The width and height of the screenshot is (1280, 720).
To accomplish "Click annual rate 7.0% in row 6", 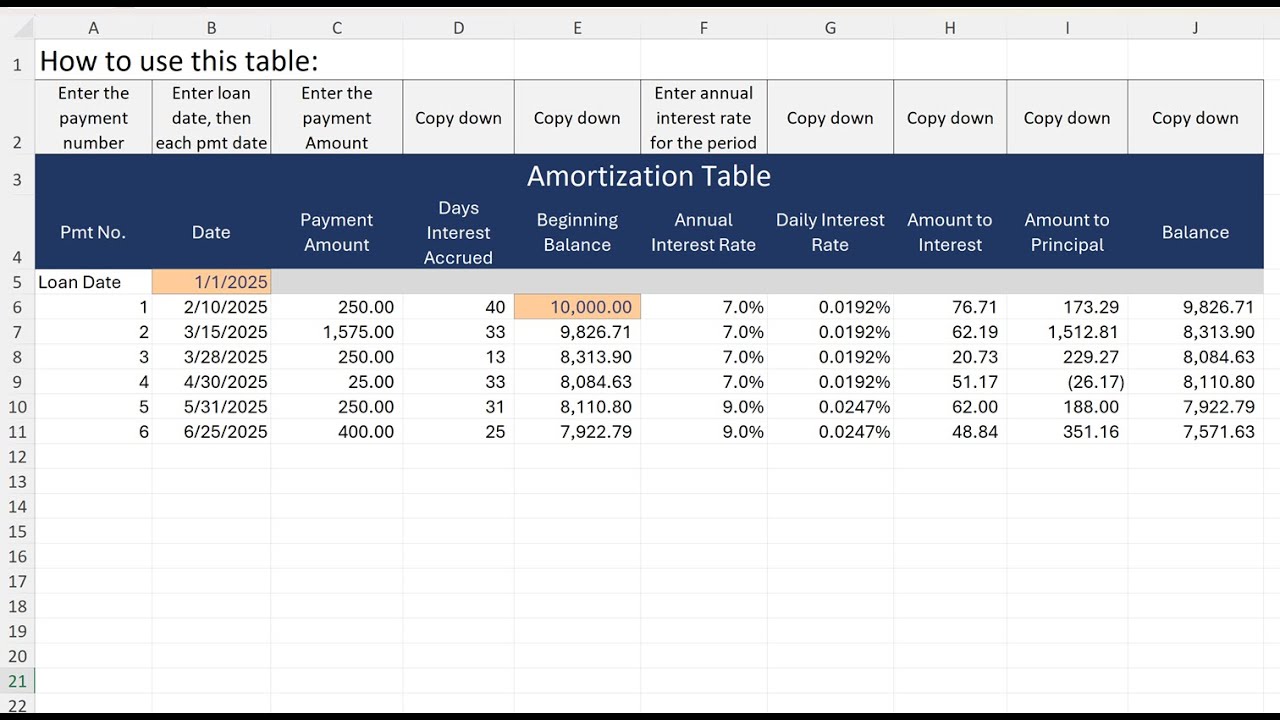I will (x=704, y=307).
